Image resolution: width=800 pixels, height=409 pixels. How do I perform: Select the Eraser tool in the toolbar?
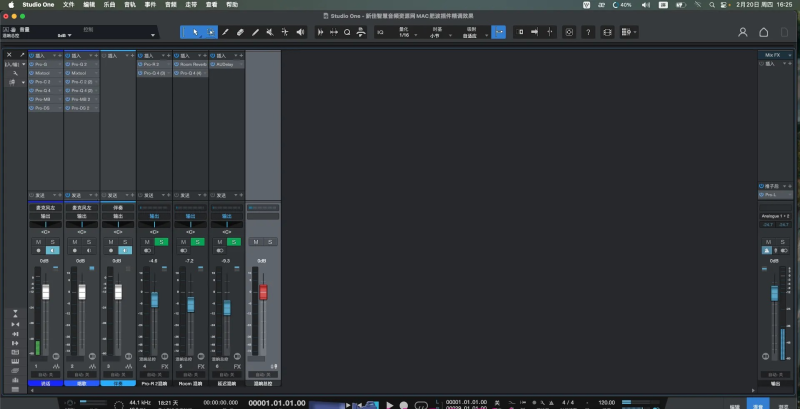[240, 32]
